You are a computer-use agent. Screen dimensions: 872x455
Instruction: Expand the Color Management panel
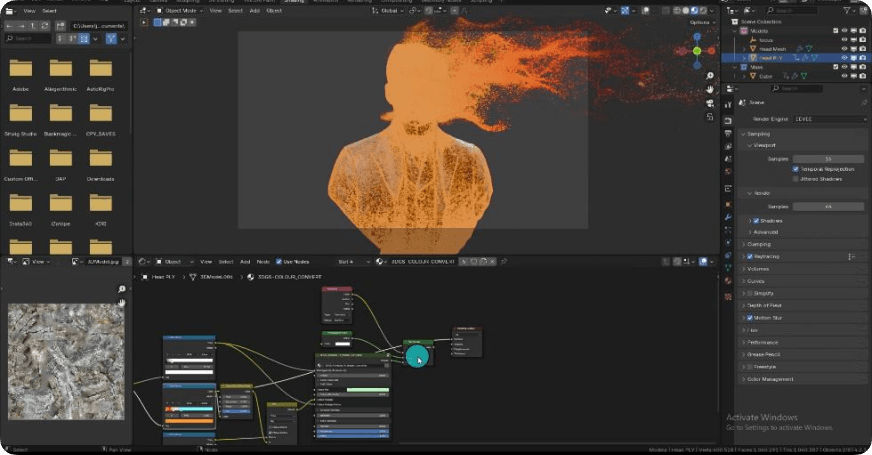click(x=770, y=379)
